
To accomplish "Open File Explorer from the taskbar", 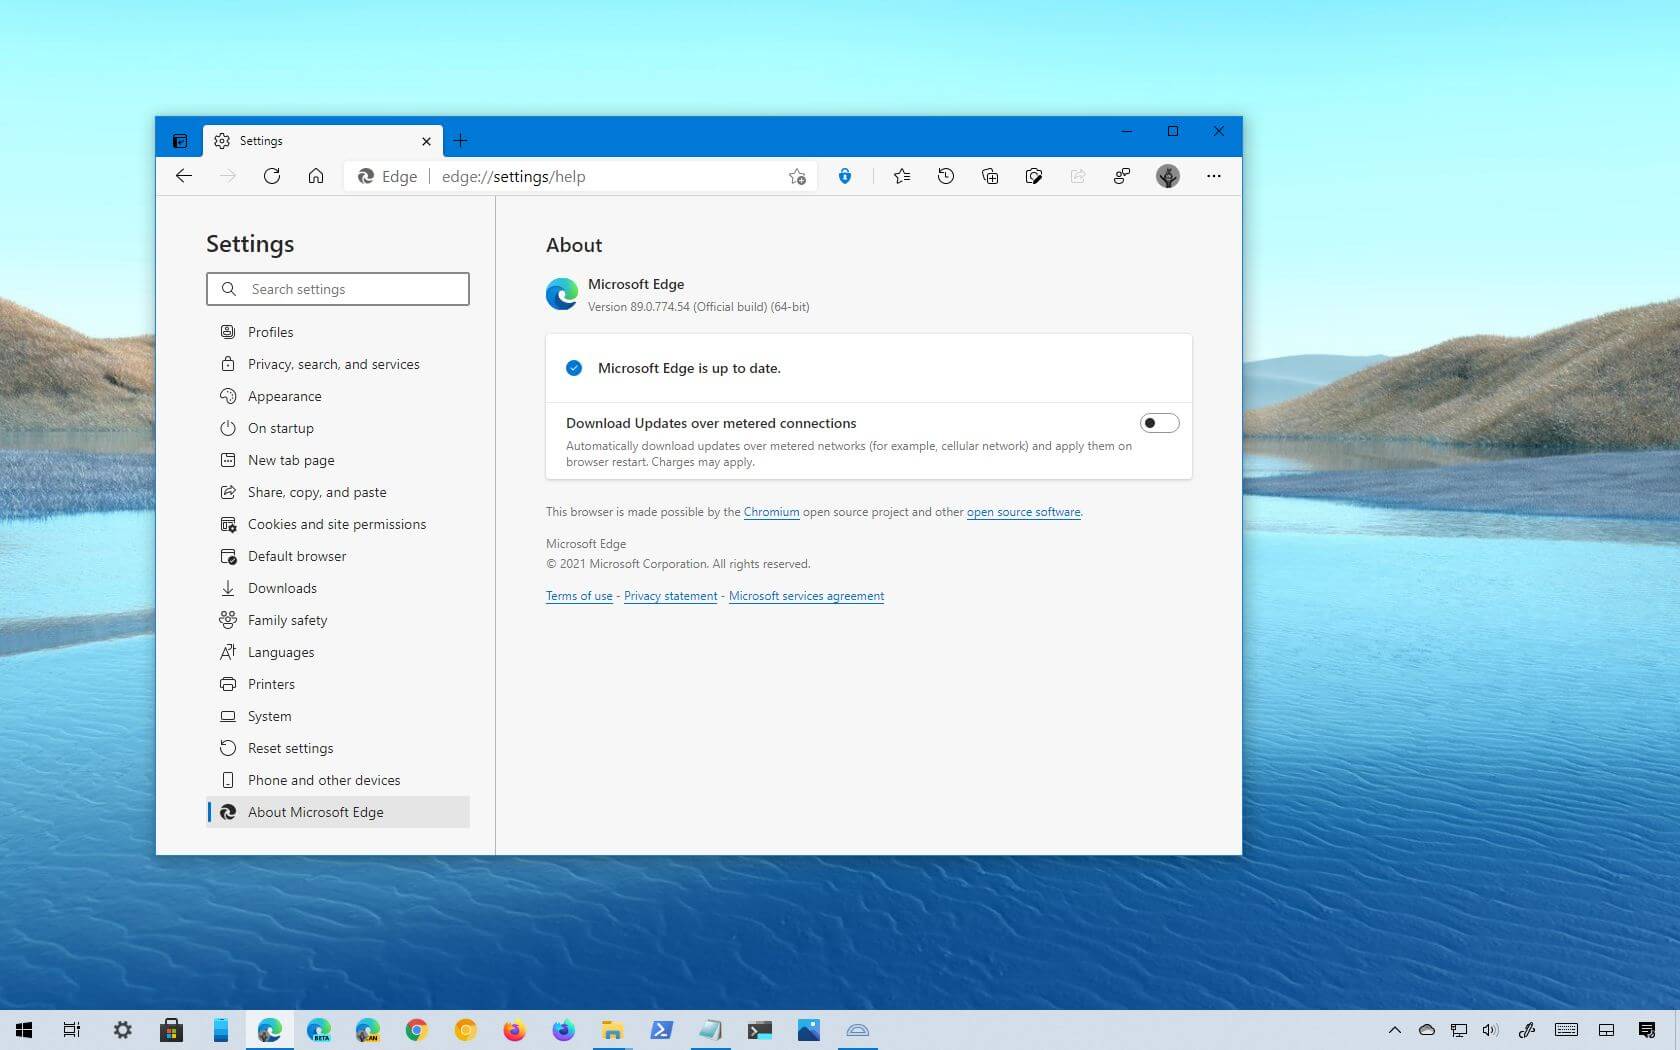I will coord(612,1030).
